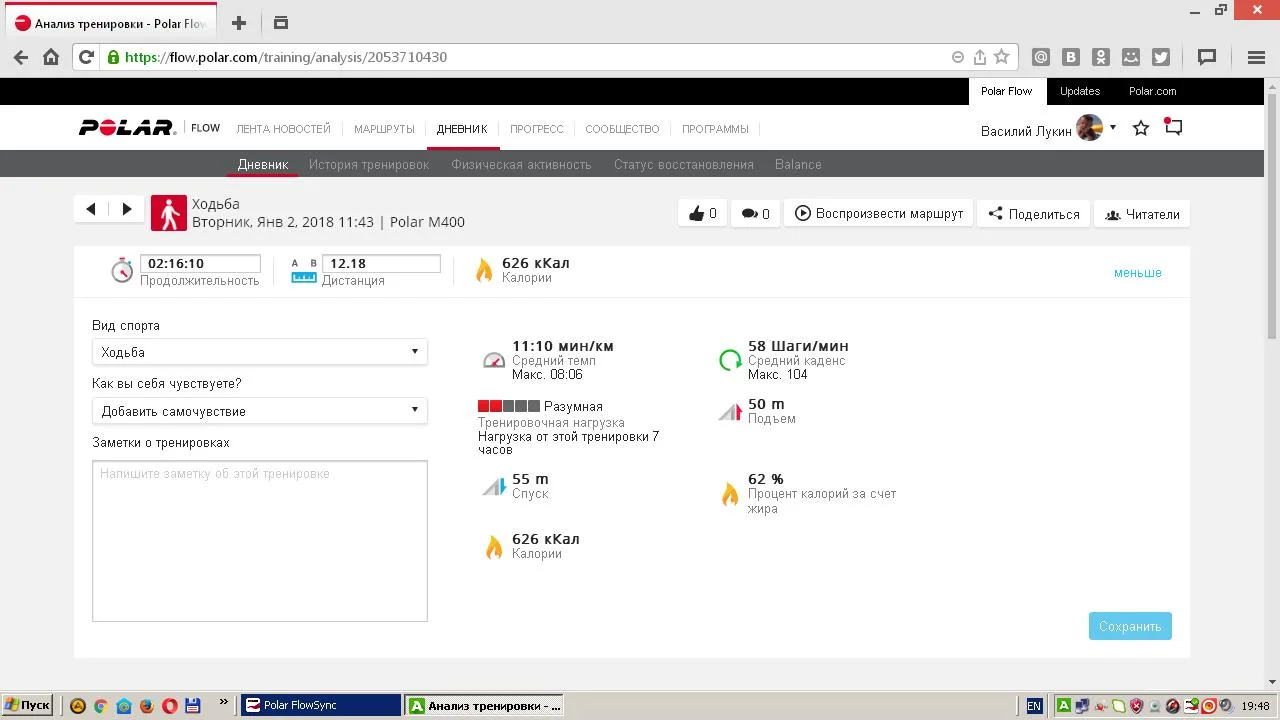The image size is (1280, 720).
Task: Go to previous training with left arrow
Action: (91, 209)
